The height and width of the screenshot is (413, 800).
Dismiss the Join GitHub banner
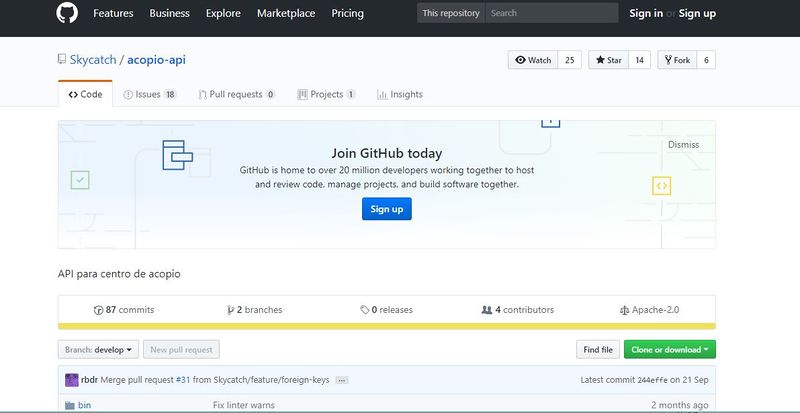(x=683, y=145)
